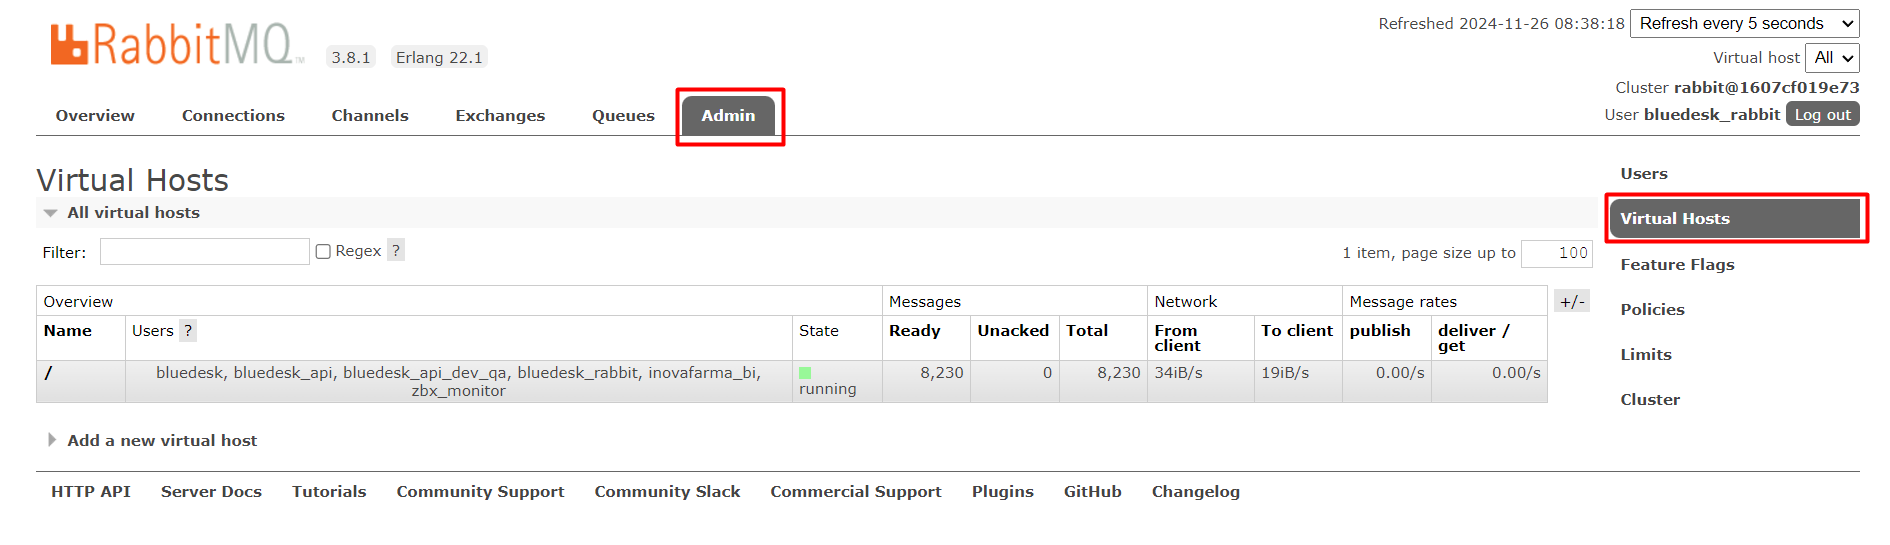Select Limits in the sidebar
The width and height of the screenshot is (1890, 545).
[x=1646, y=354]
